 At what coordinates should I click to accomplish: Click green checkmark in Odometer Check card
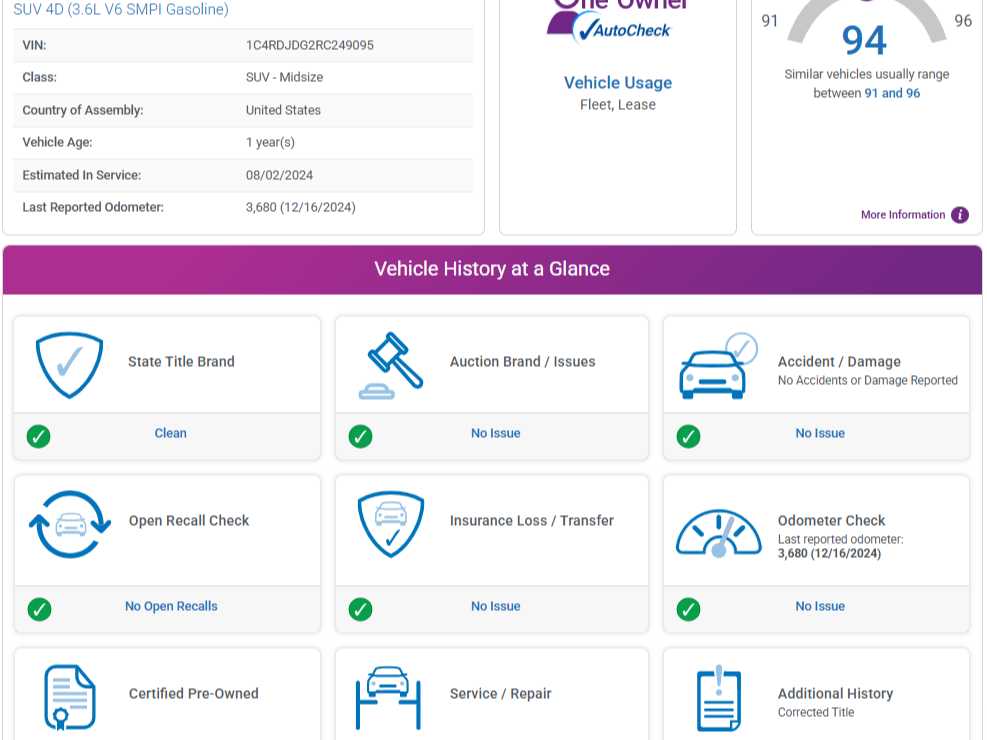[x=688, y=609]
